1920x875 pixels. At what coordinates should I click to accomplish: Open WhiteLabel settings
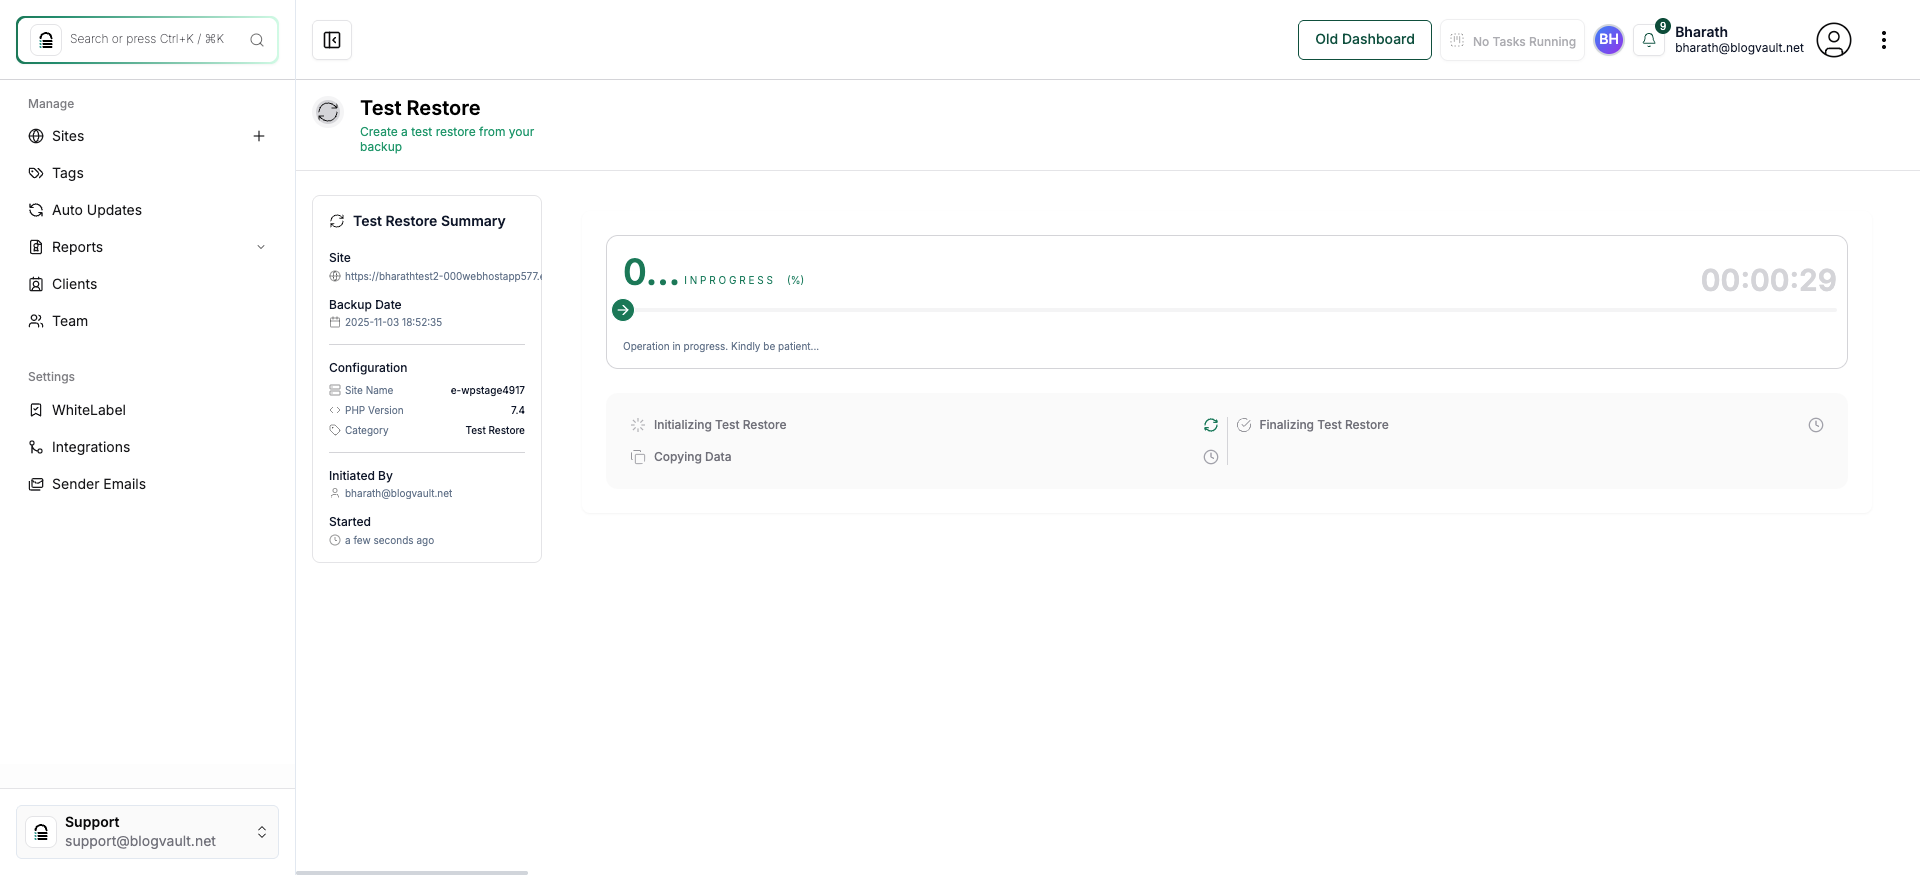point(89,410)
